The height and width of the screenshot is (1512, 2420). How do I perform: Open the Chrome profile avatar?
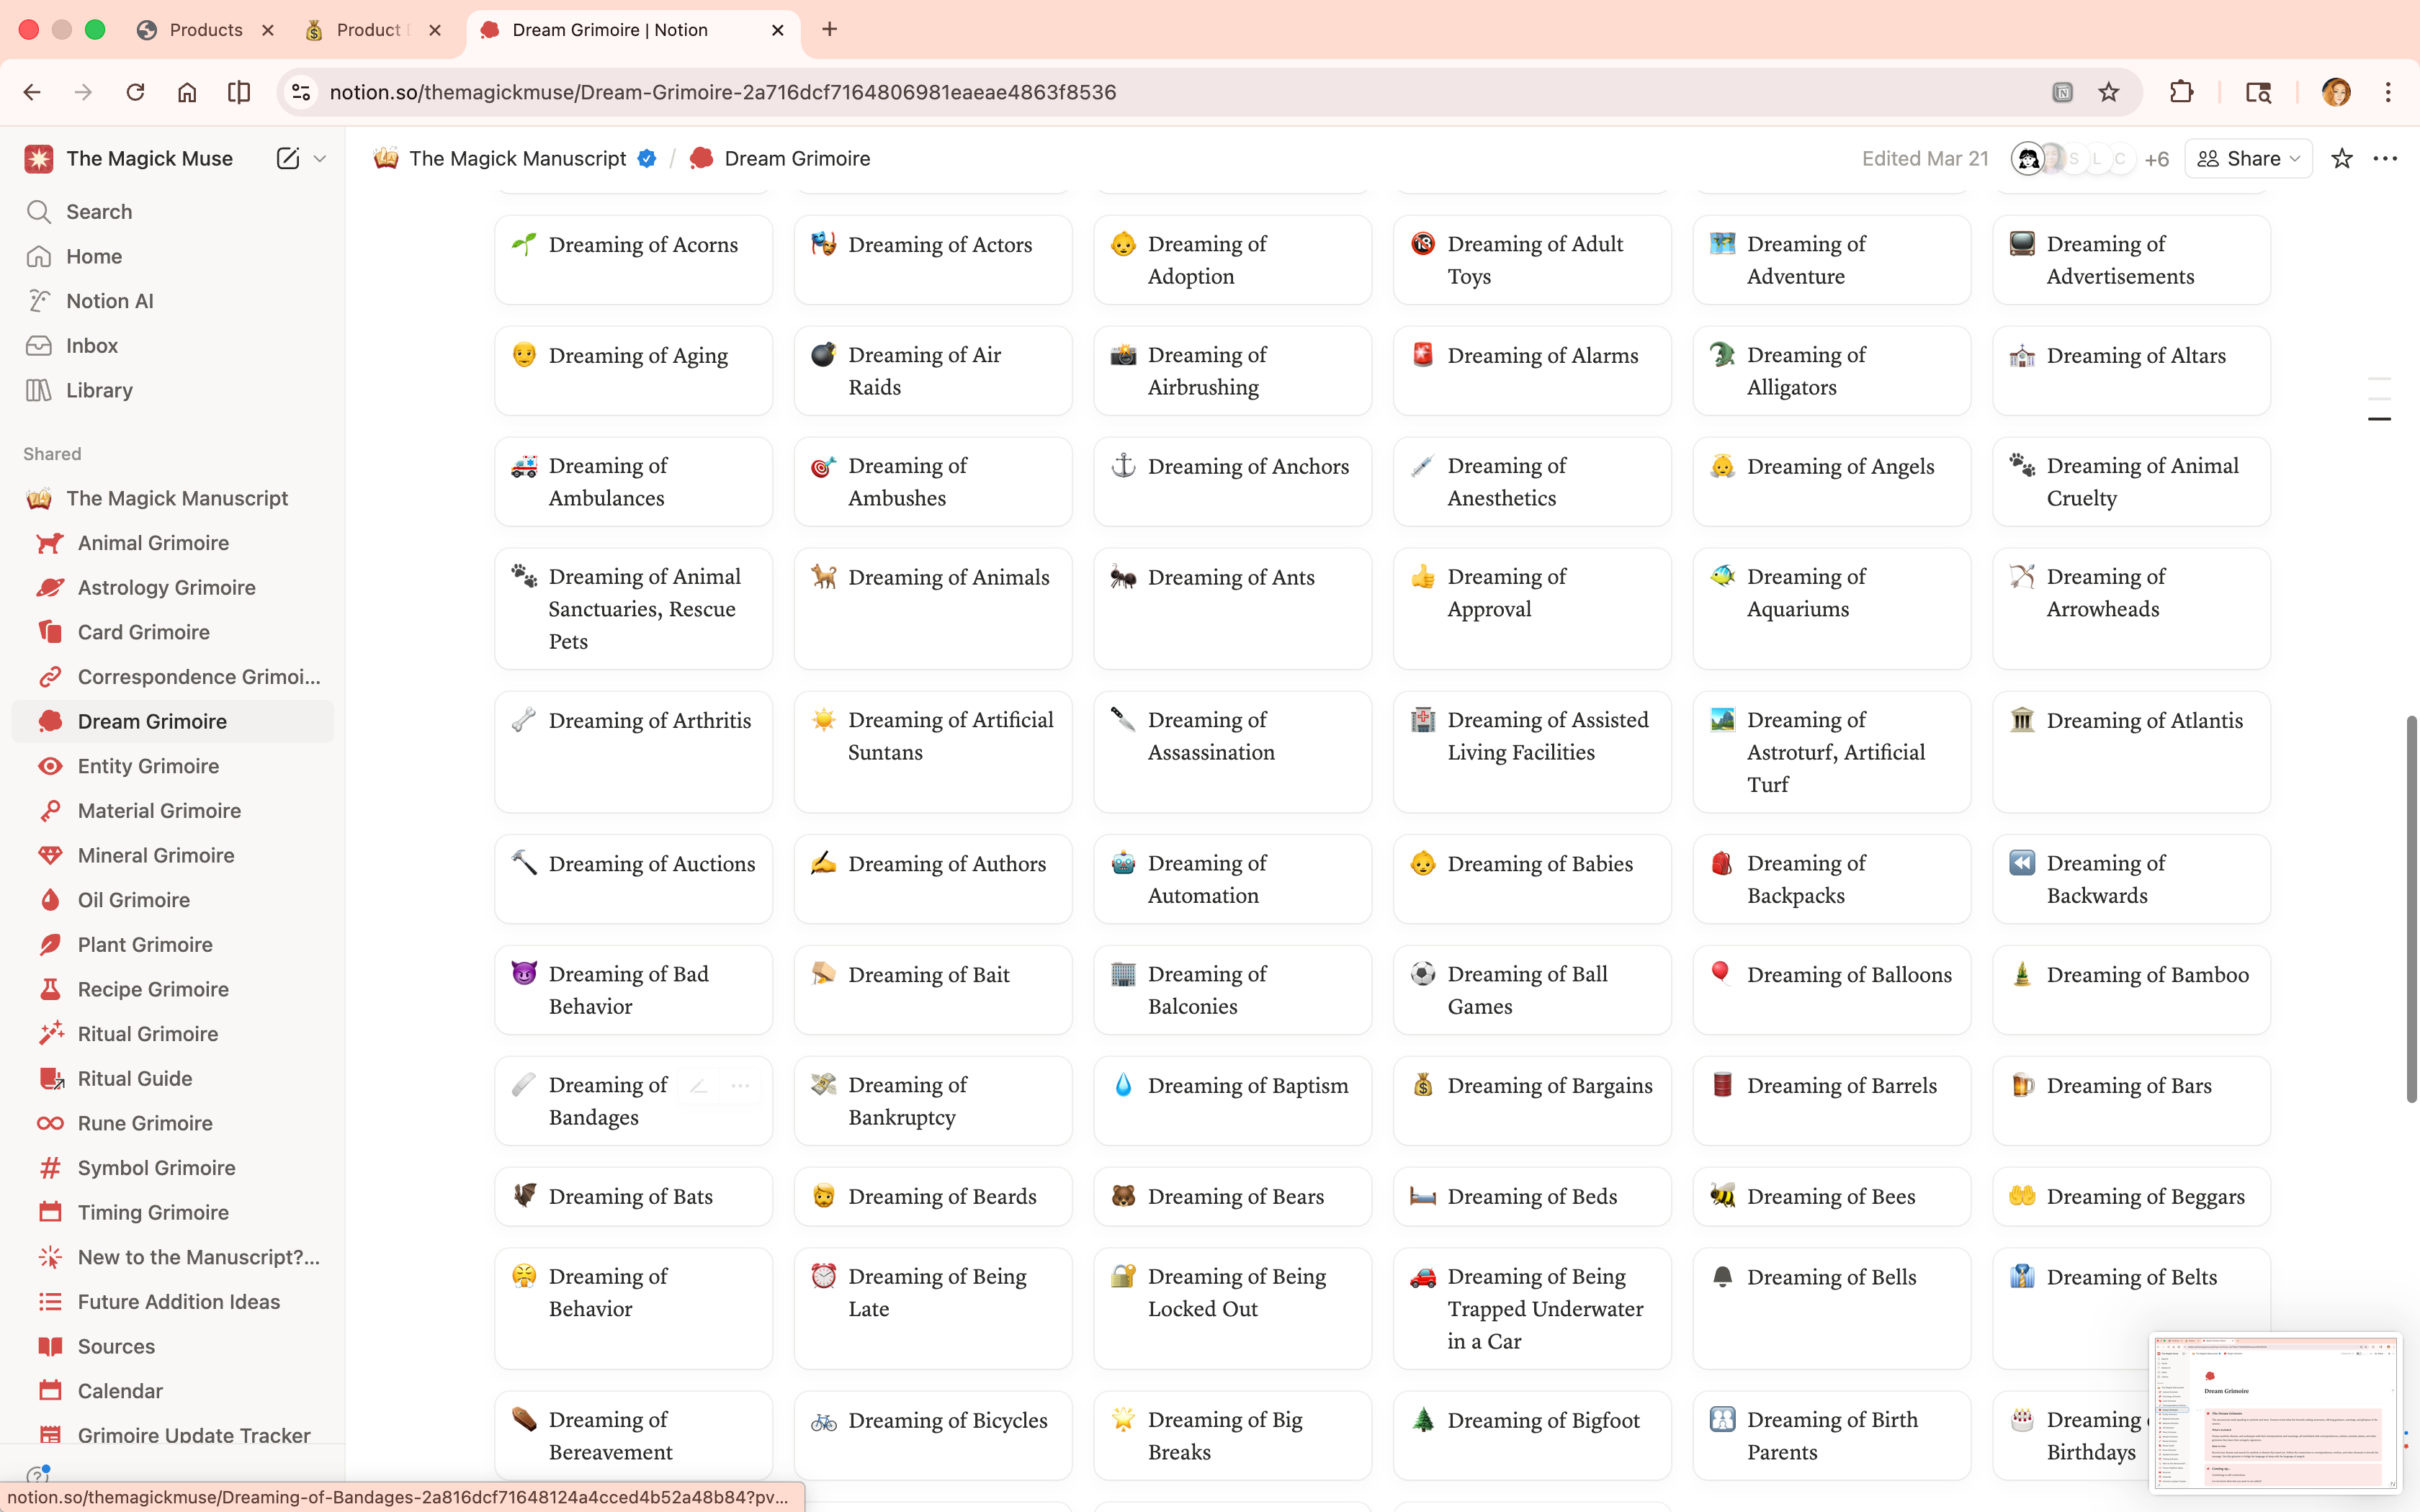(x=2336, y=92)
